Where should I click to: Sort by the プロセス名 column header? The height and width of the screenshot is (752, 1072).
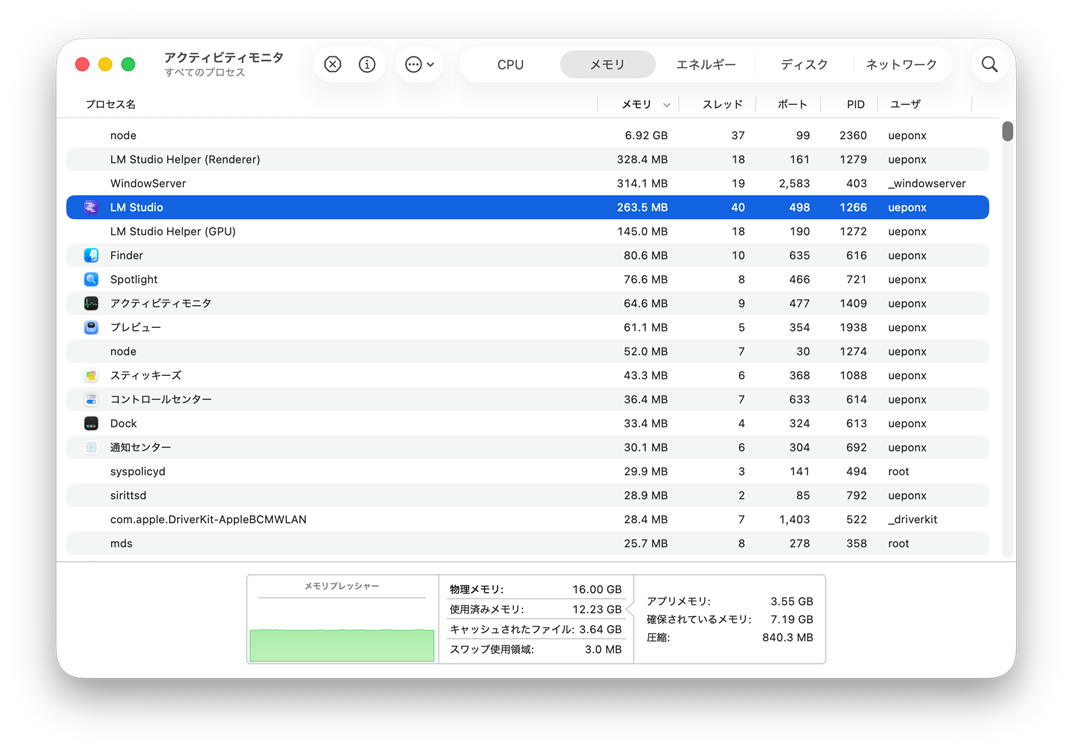pyautogui.click(x=110, y=105)
